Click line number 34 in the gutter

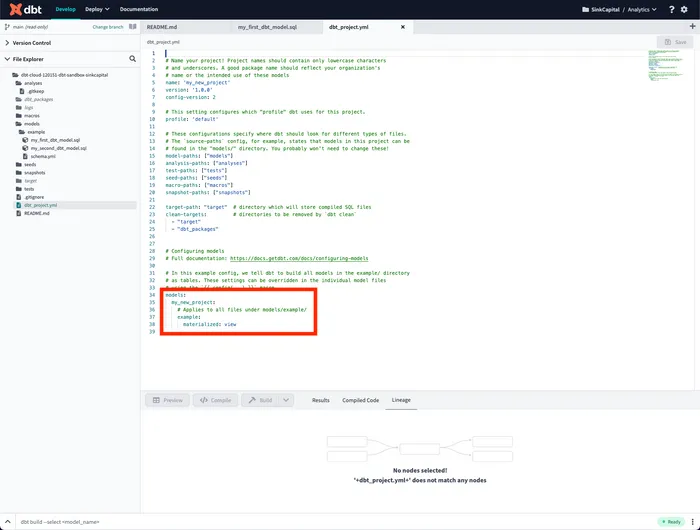tap(152, 295)
